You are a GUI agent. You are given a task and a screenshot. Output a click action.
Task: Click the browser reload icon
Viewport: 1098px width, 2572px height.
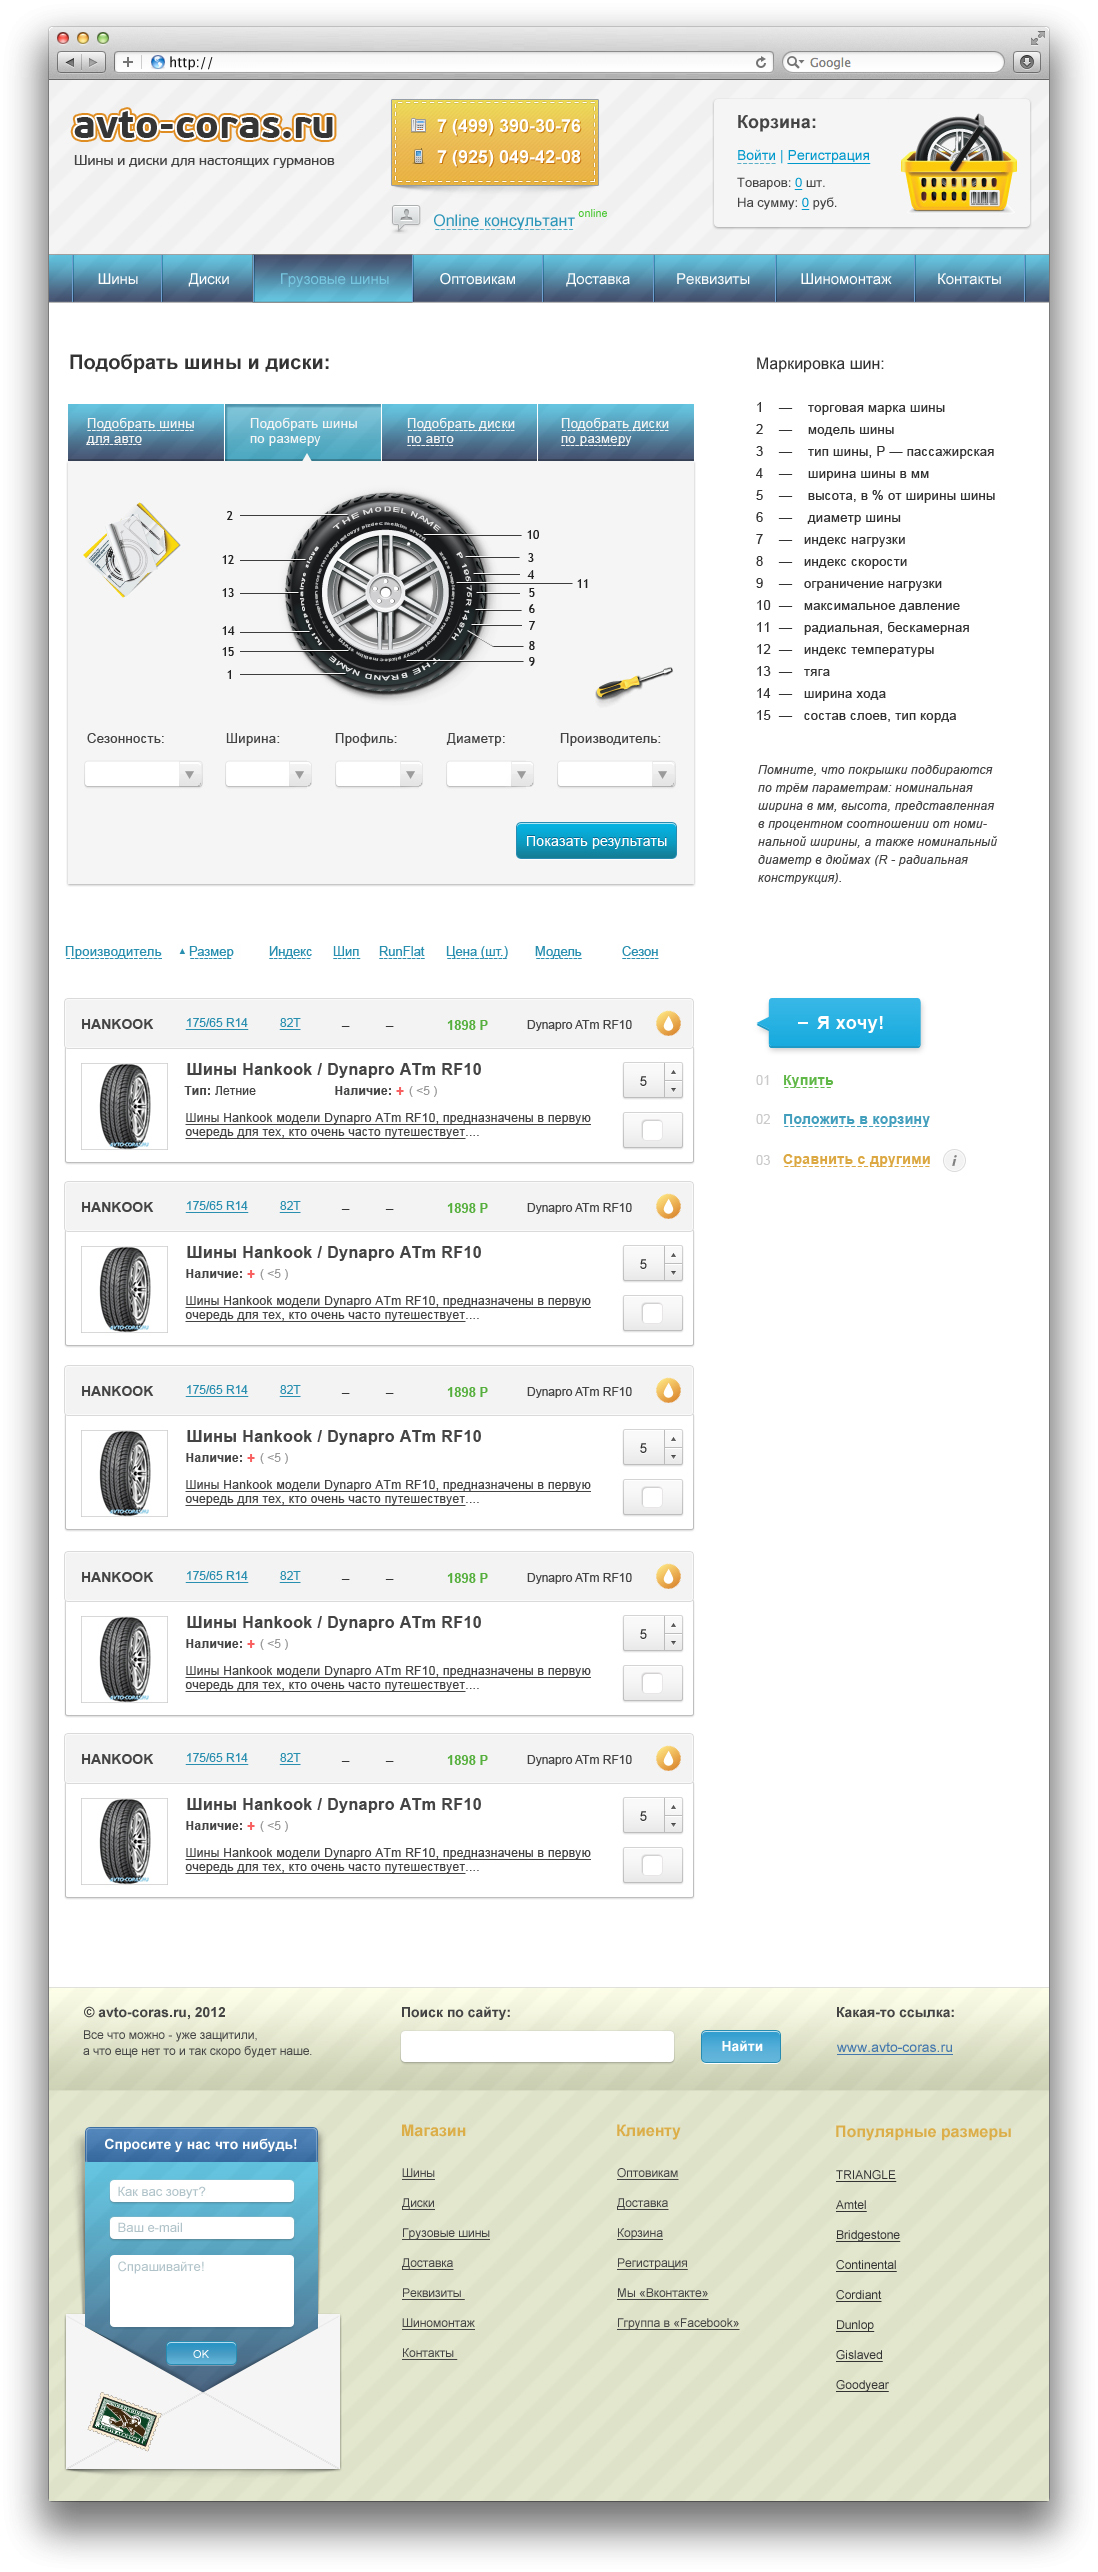760,62
